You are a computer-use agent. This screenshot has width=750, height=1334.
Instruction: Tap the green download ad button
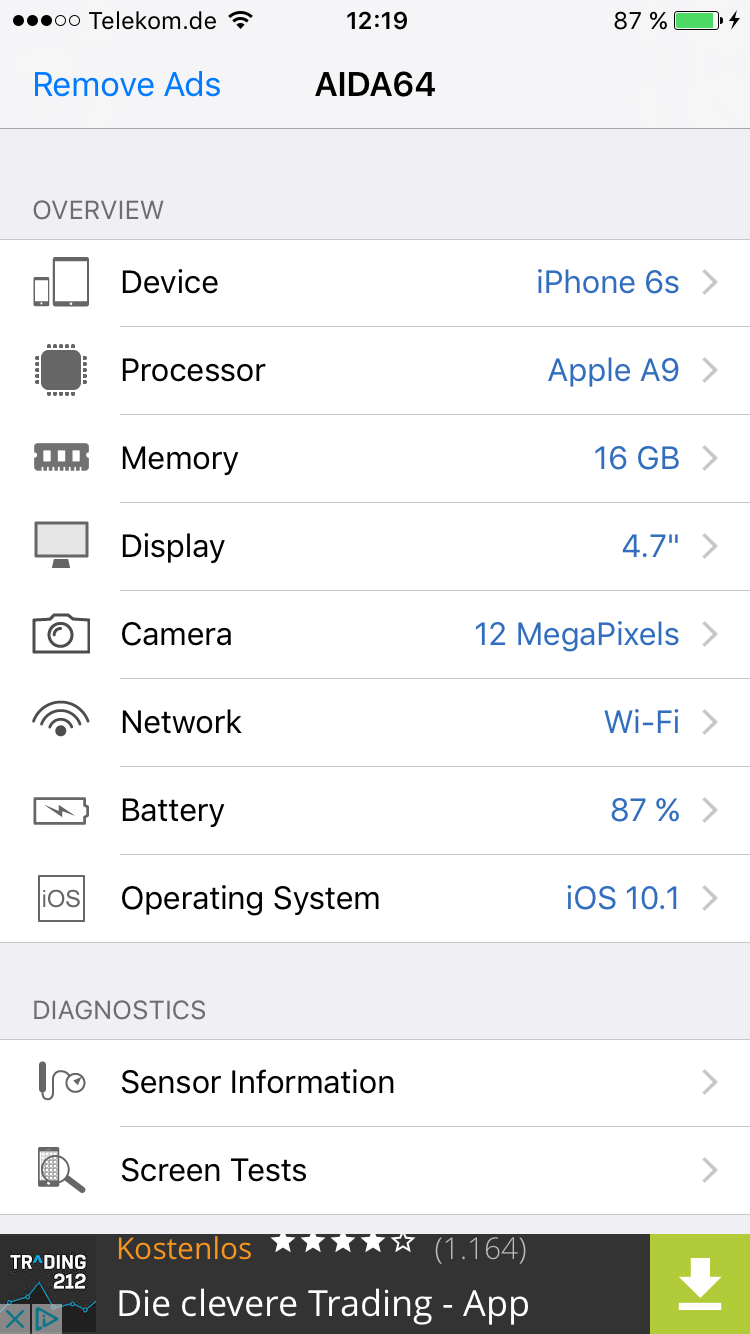pyautogui.click(x=700, y=1284)
